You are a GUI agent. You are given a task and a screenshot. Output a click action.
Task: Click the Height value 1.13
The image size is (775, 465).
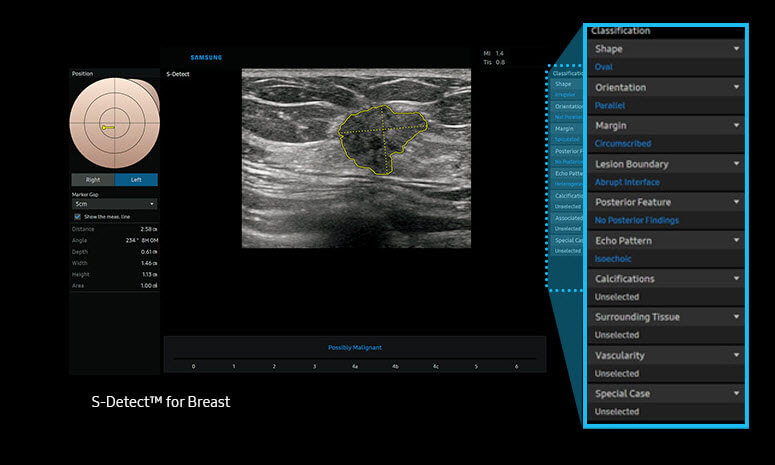click(149, 275)
